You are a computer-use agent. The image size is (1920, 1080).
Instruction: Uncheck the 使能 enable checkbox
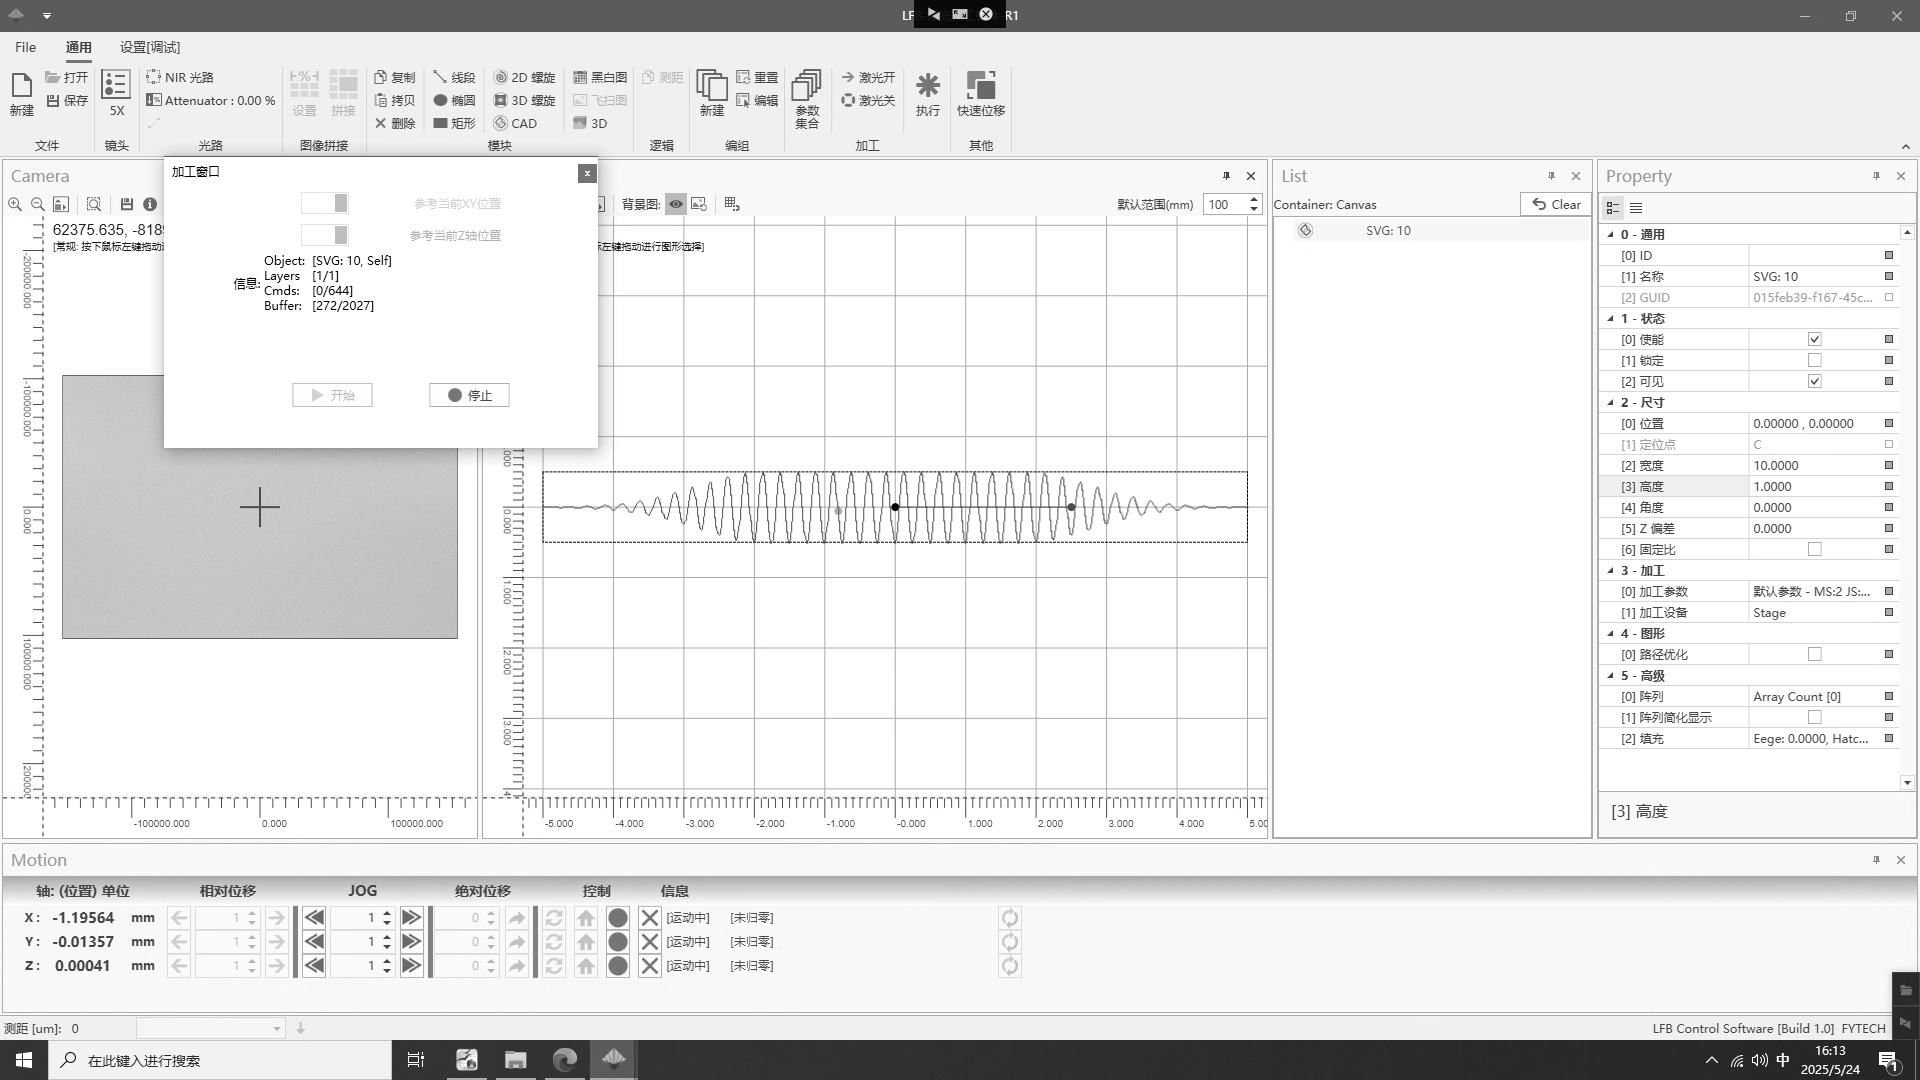(x=1814, y=339)
